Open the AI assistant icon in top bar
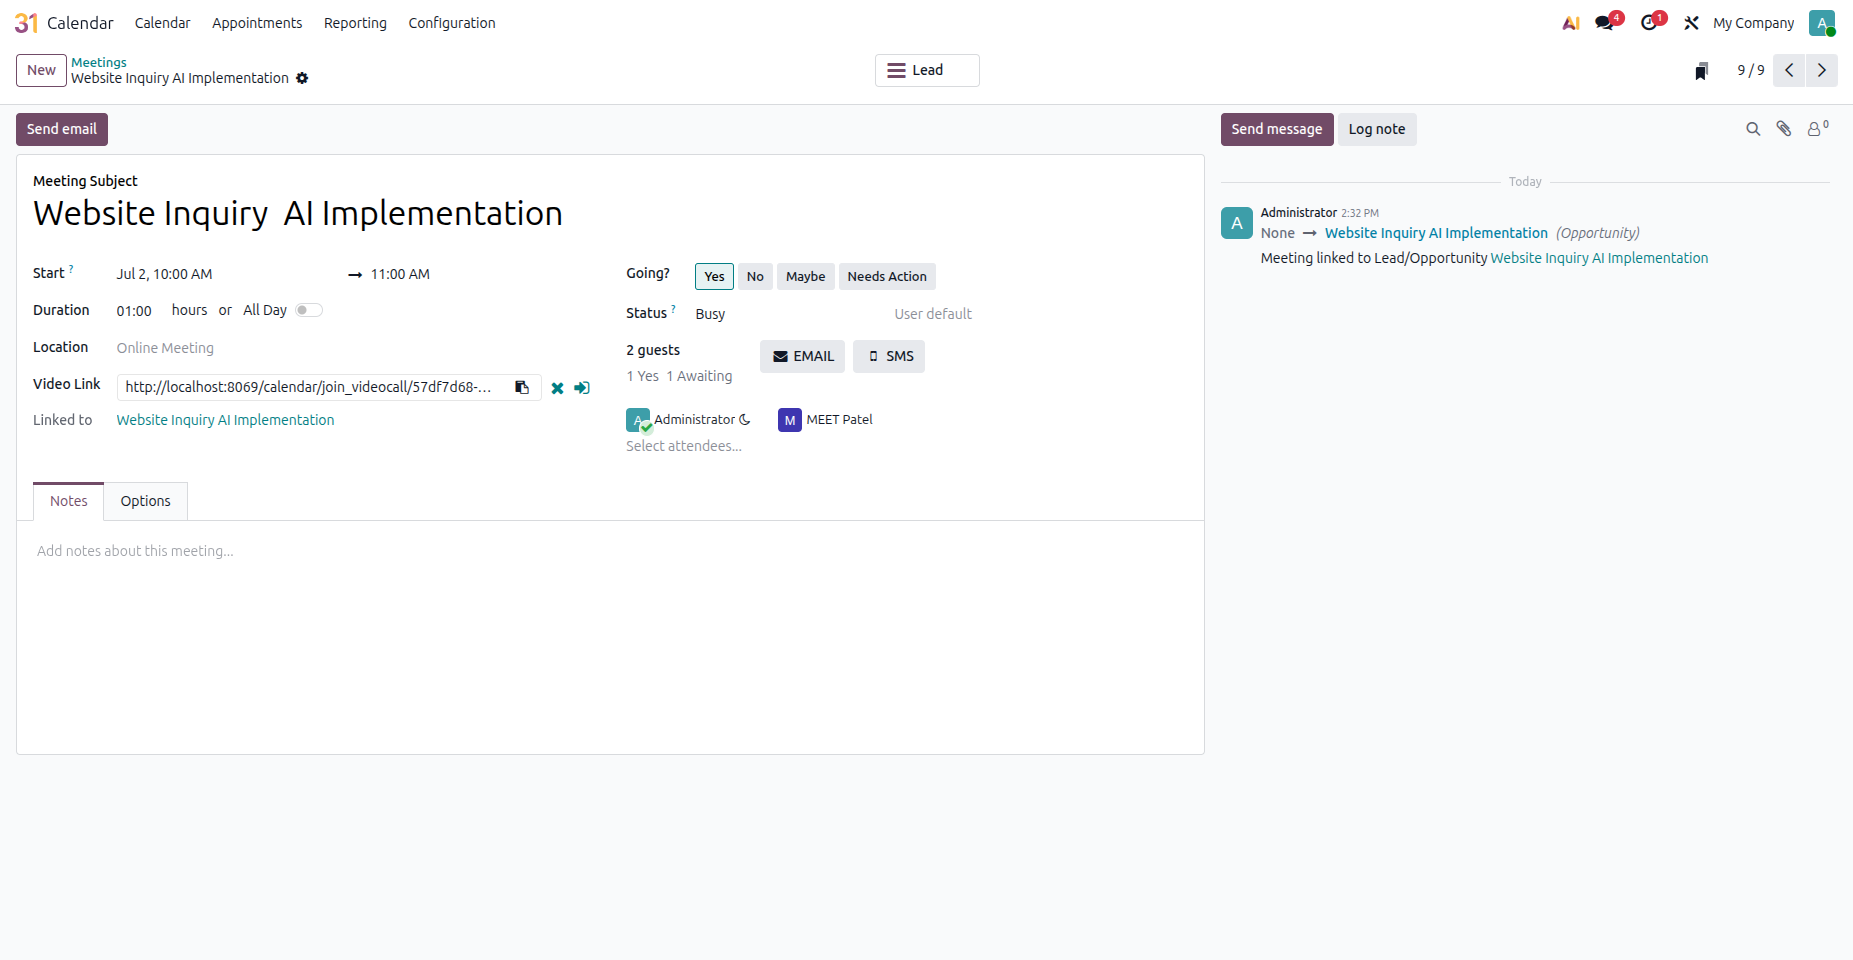This screenshot has height=960, width=1853. (x=1571, y=23)
